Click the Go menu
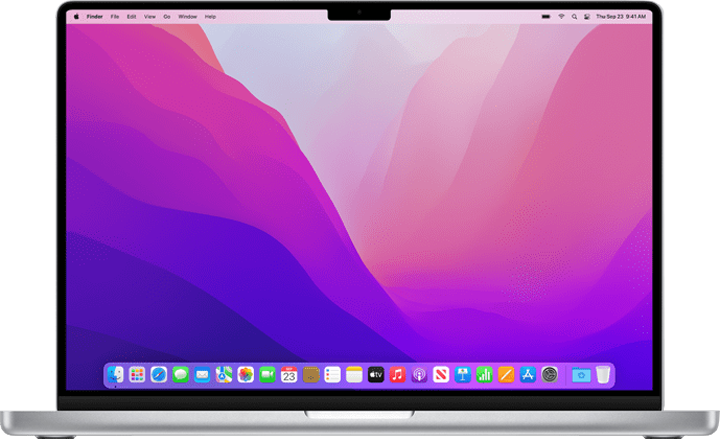This screenshot has width=720, height=439. coord(166,17)
